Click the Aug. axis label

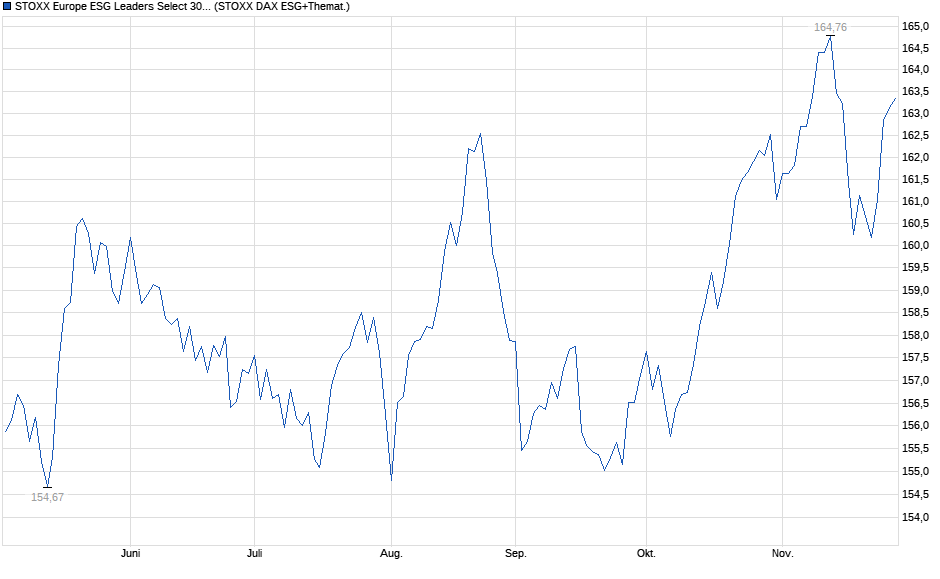[392, 551]
